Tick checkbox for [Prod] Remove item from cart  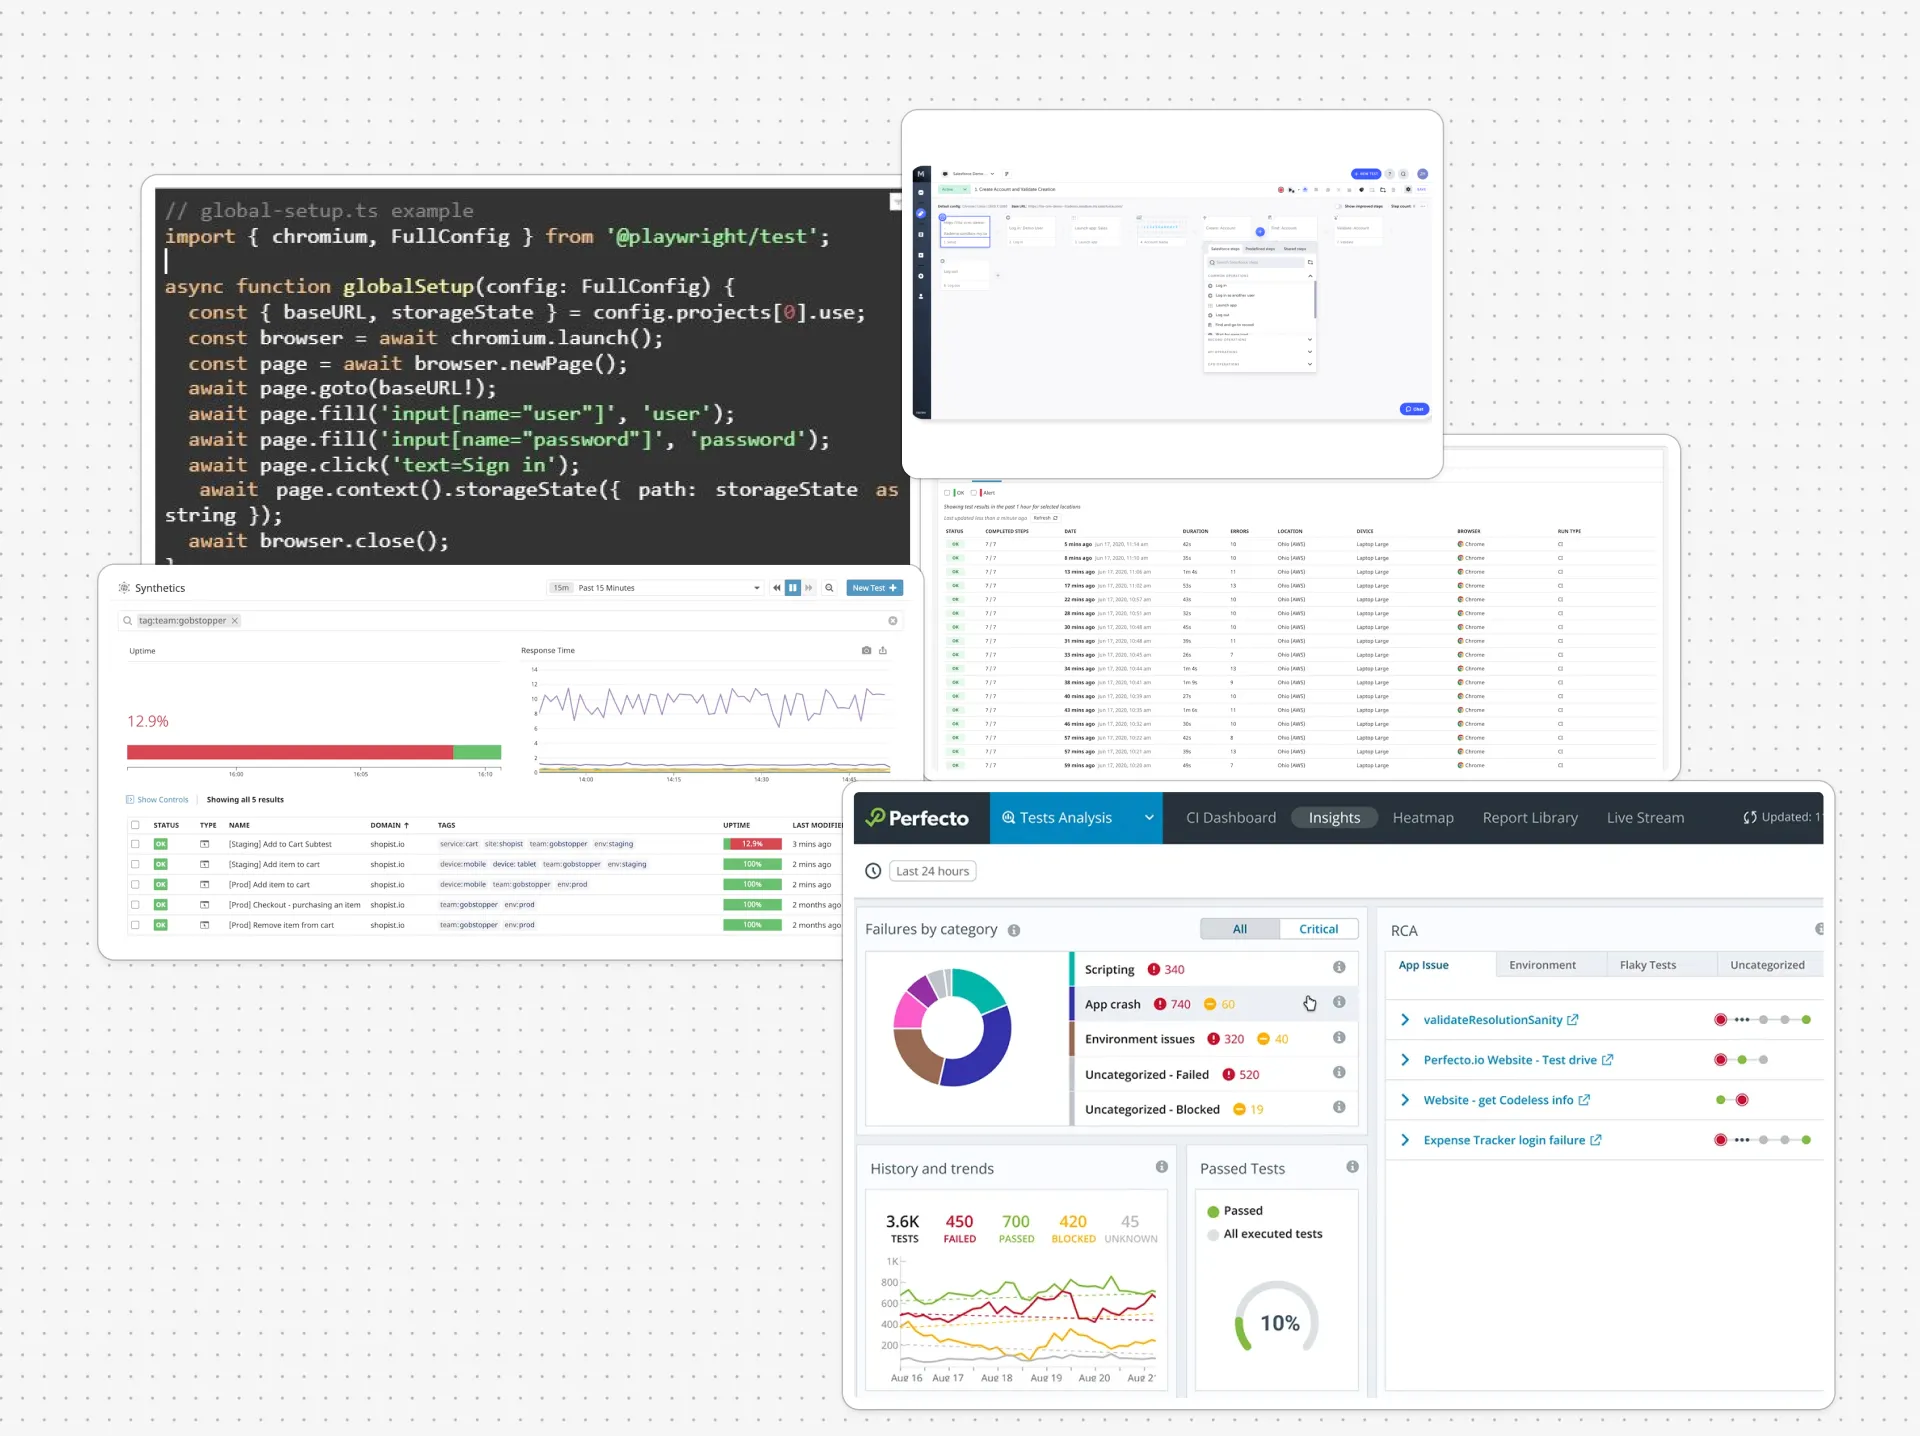(x=135, y=925)
